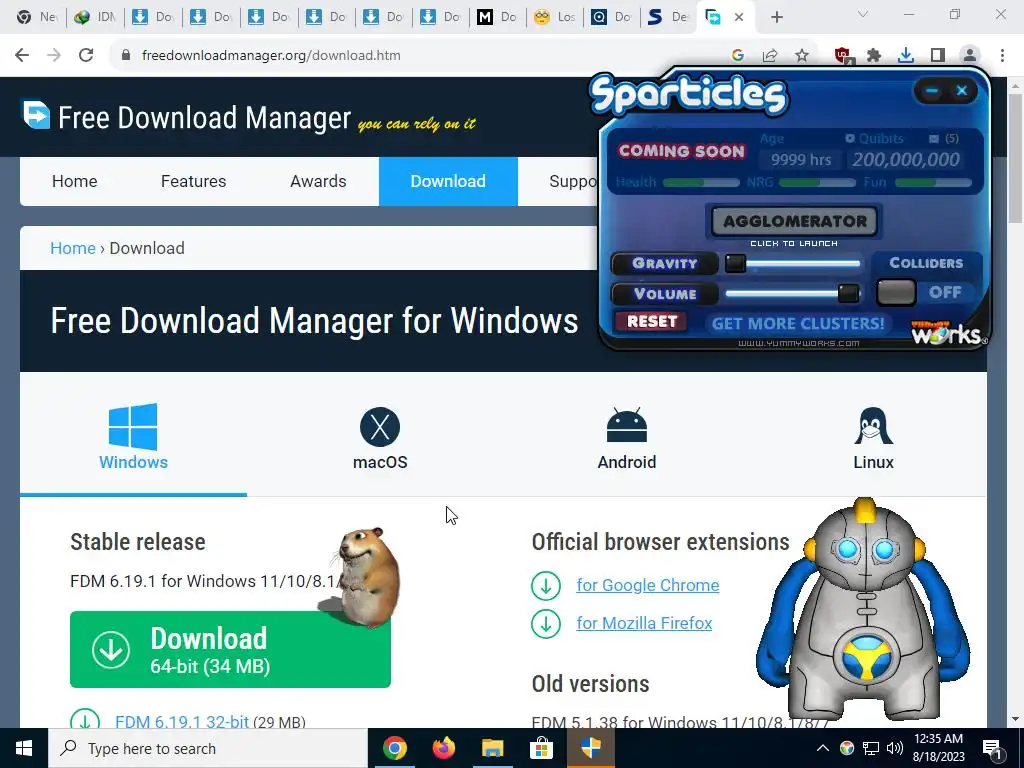
Task: Click the page vertical scrollbar thumb
Action: coord(1015,157)
